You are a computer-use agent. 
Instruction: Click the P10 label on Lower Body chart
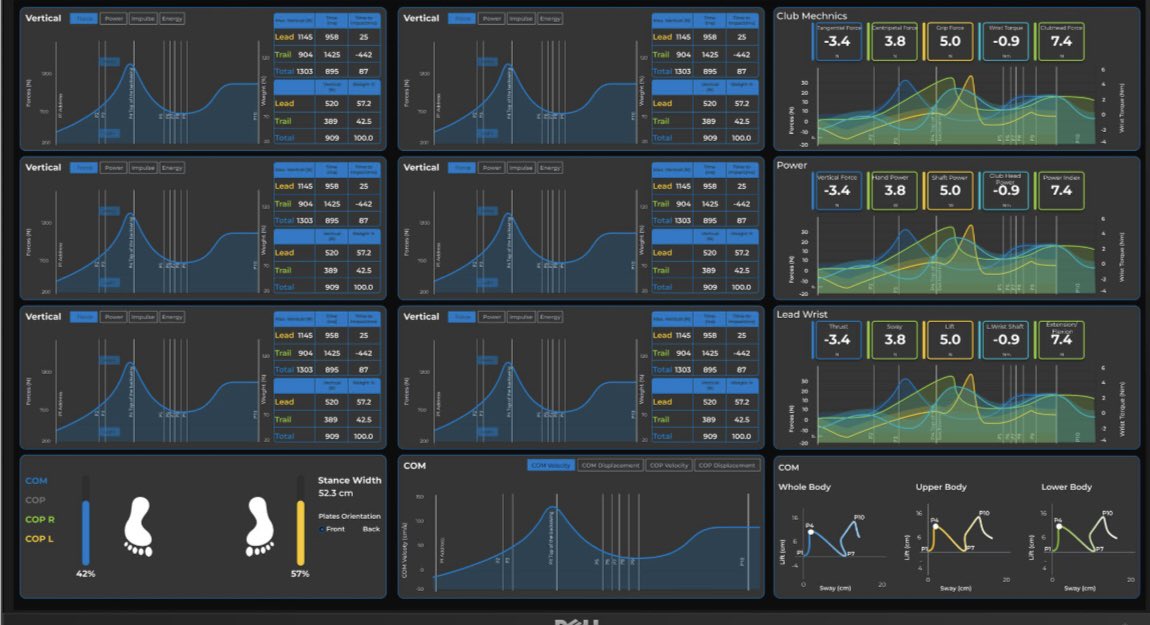coord(1107,513)
